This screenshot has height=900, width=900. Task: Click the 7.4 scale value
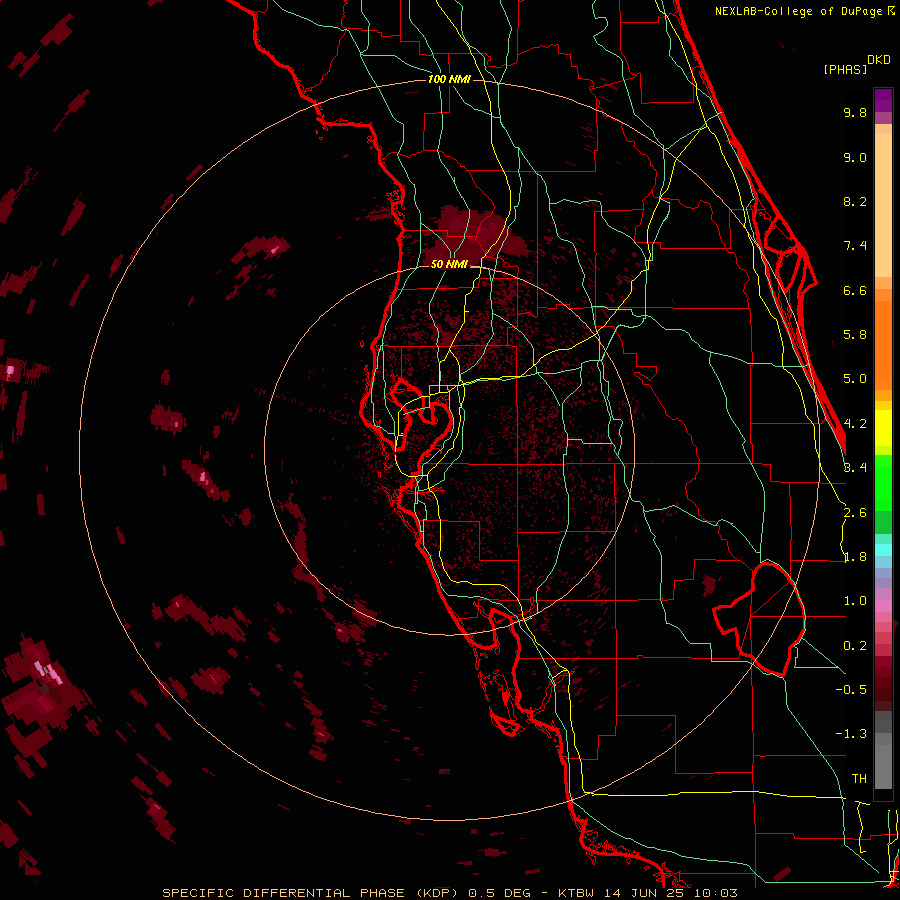pyautogui.click(x=855, y=246)
